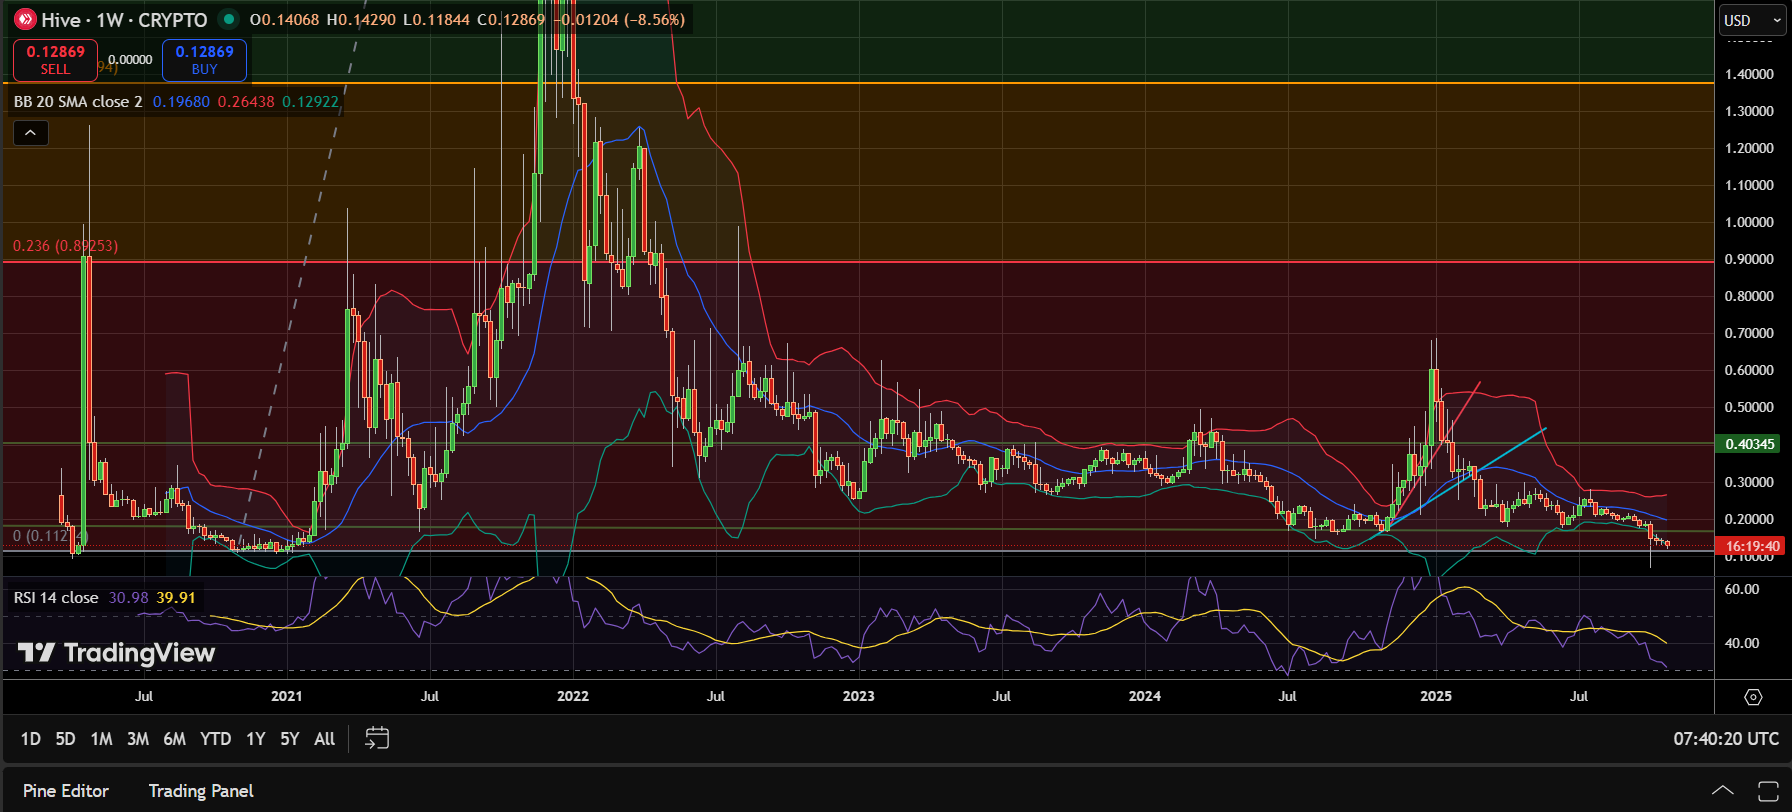This screenshot has width=1792, height=812.
Task: Open the USD currency dropdown
Action: pyautogui.click(x=1752, y=20)
